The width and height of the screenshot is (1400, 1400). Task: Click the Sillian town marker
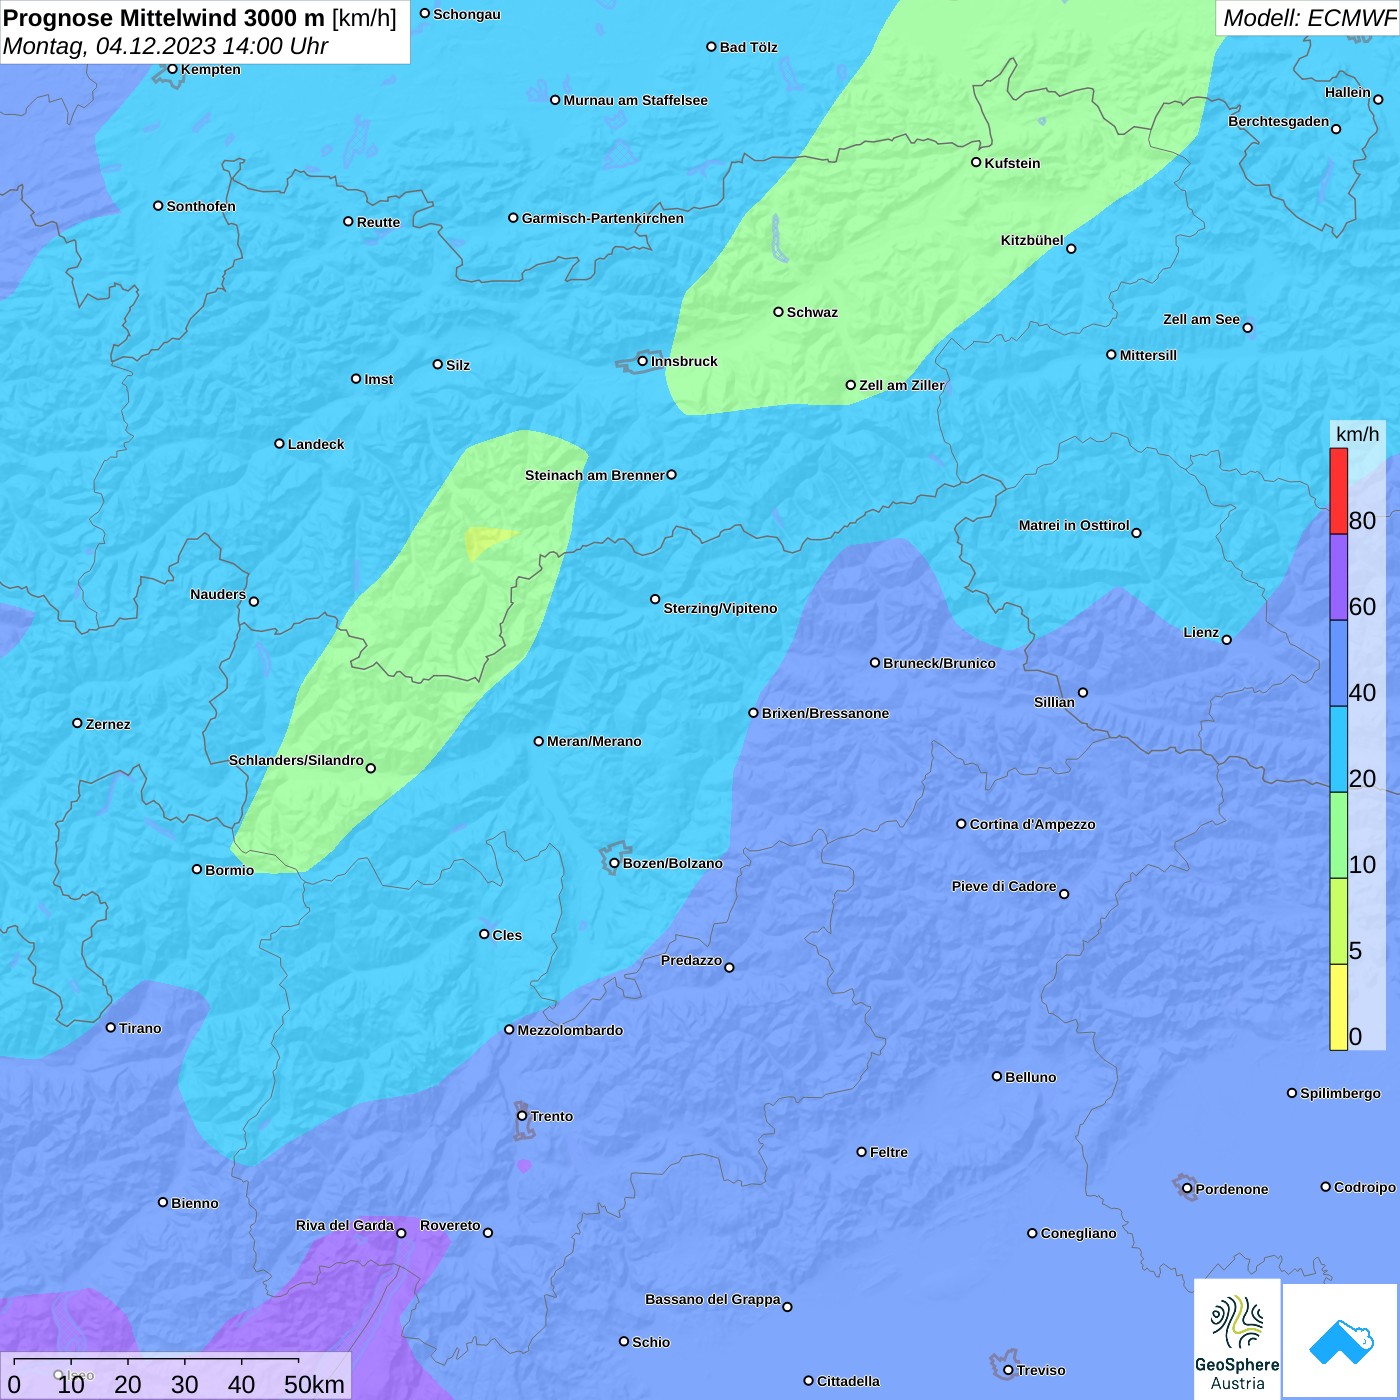coord(1083,692)
